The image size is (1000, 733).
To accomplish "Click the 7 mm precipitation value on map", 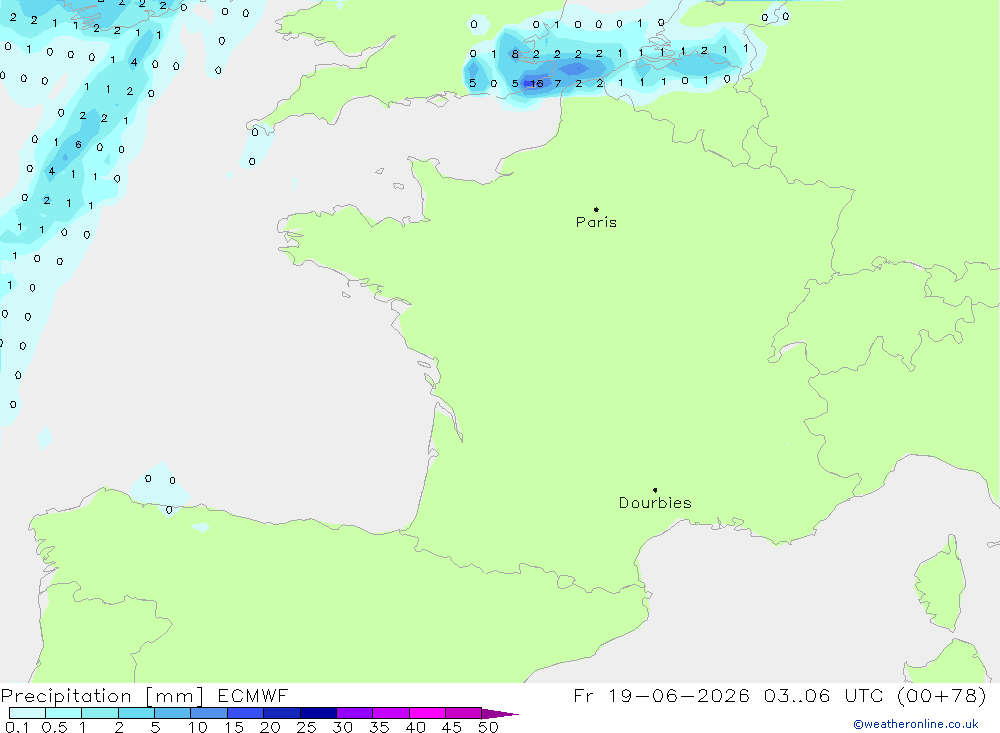I will tap(558, 84).
